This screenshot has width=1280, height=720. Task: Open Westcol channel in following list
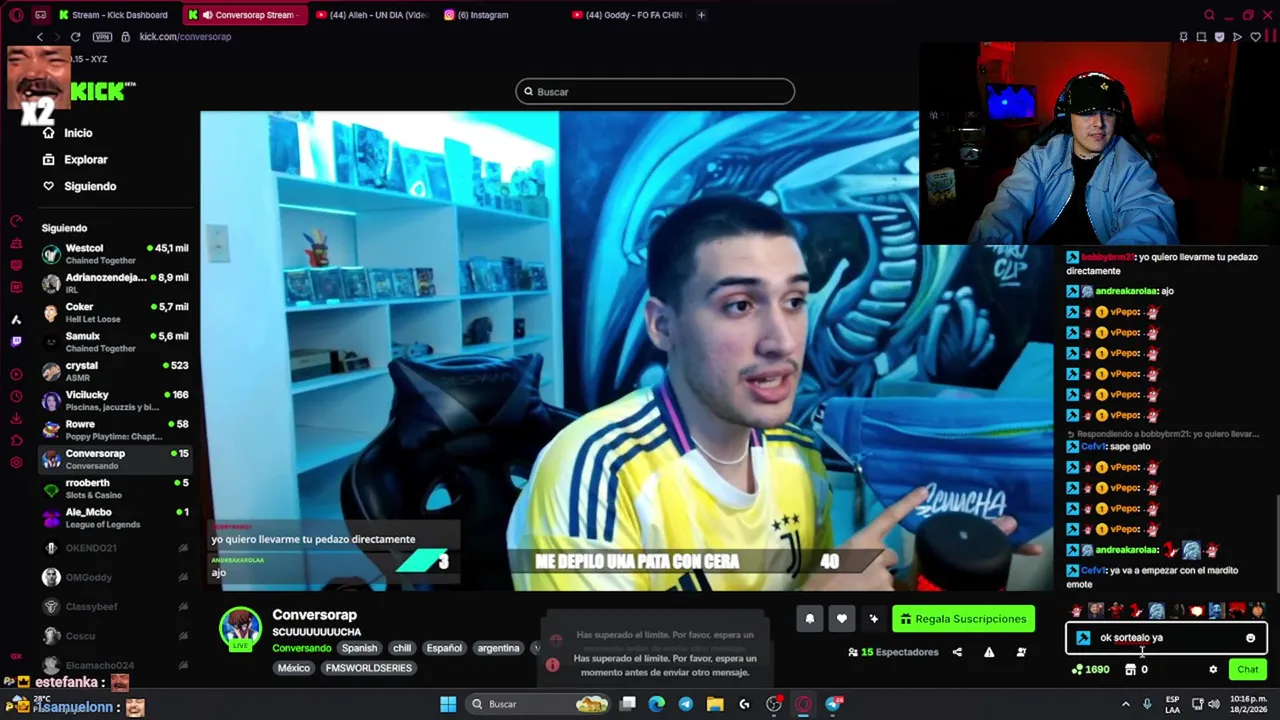pos(115,254)
